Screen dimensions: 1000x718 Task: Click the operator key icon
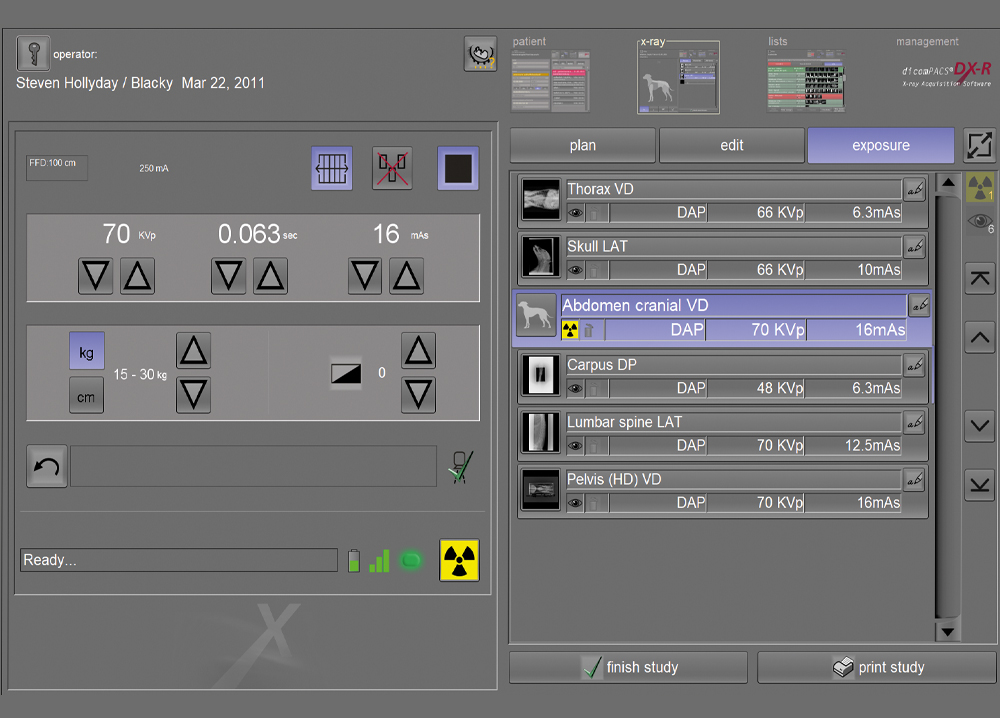click(x=33, y=53)
